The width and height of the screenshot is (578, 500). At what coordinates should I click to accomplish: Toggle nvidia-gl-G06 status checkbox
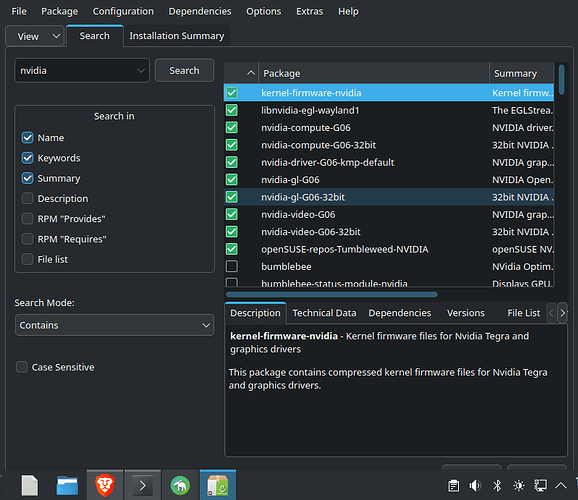click(231, 180)
